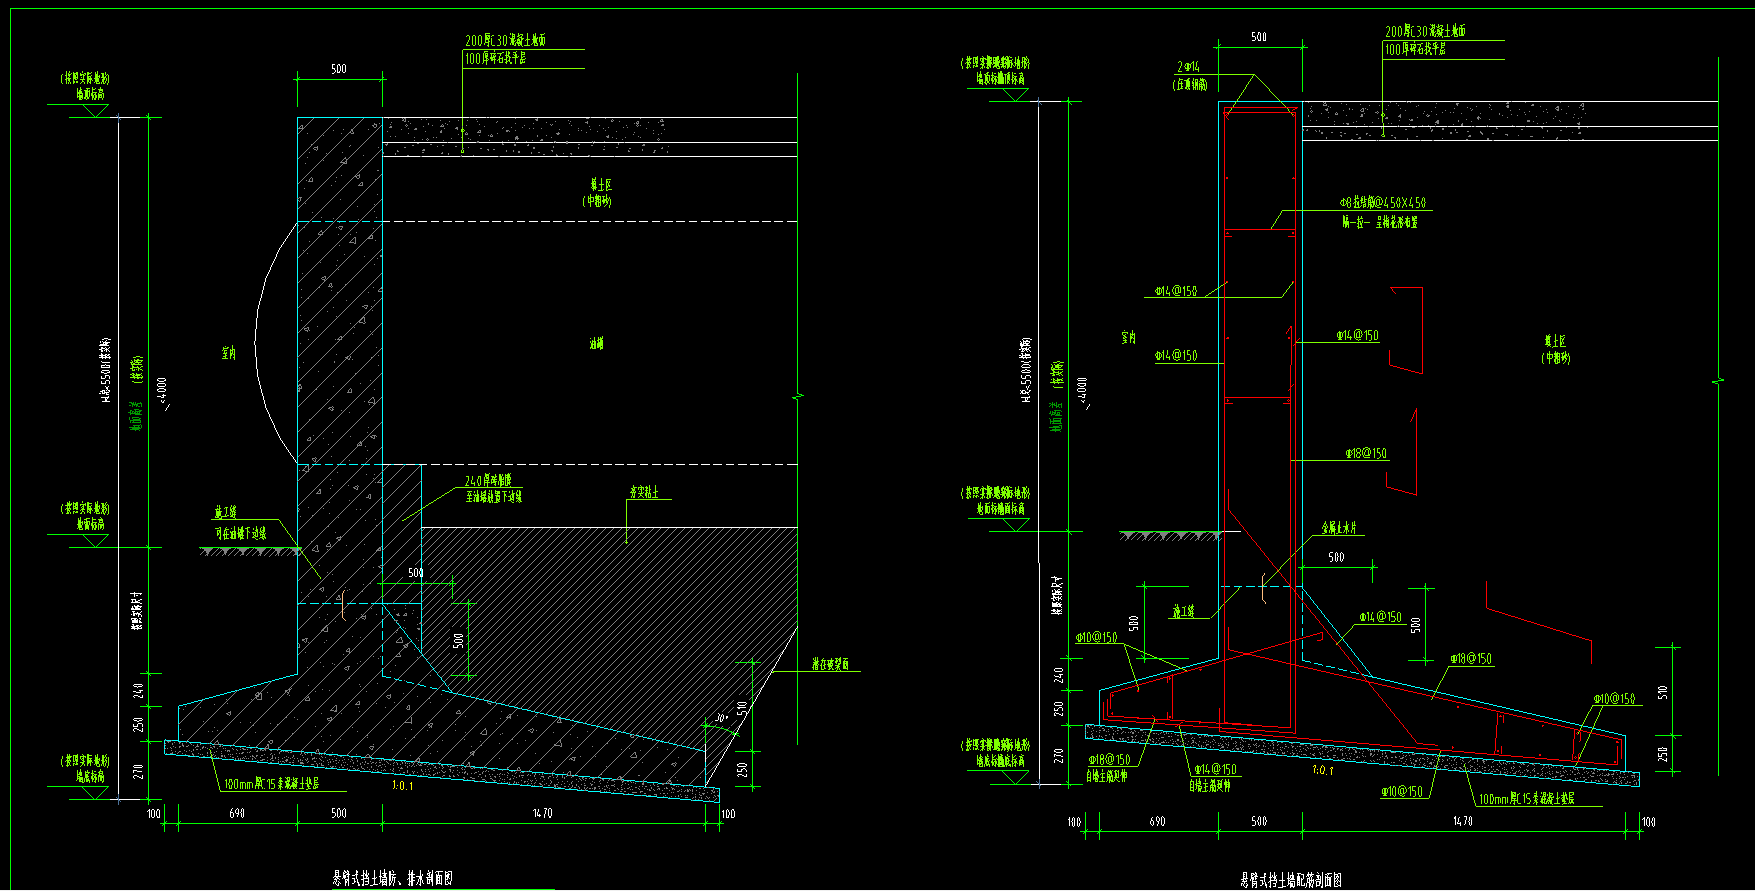The height and width of the screenshot is (891, 1755).
Task: Click the 金属止水片 annotation
Action: [x=1339, y=528]
